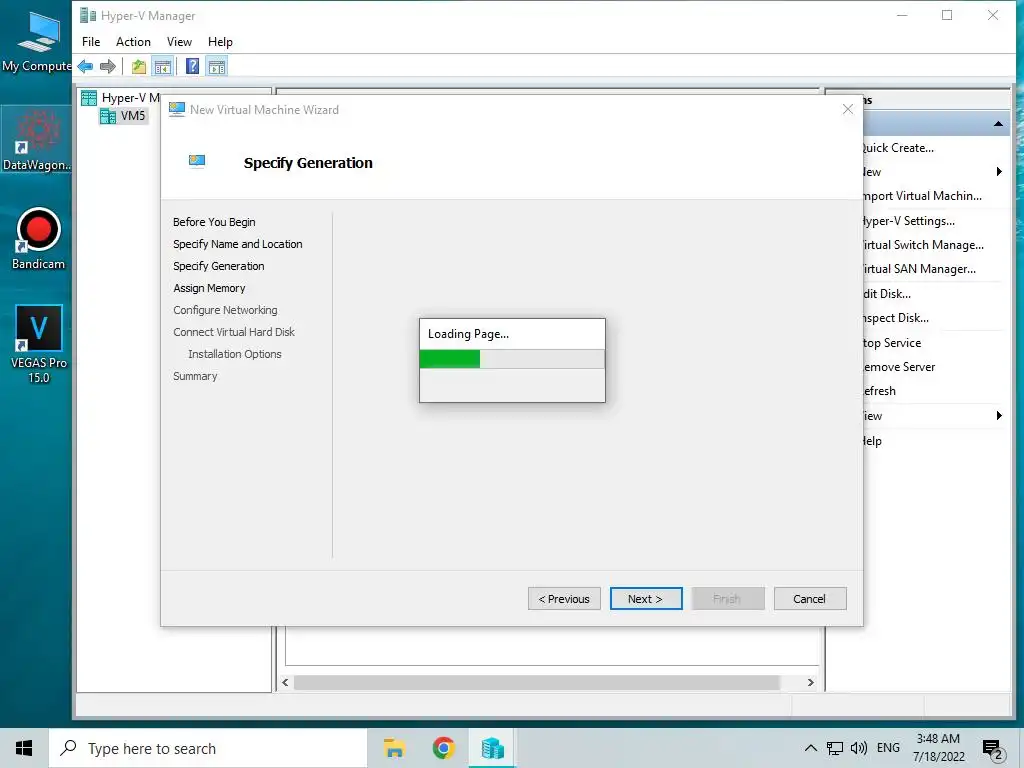The image size is (1024, 768).
Task: Expand the View submenu arrow in Actions
Action: click(999, 416)
